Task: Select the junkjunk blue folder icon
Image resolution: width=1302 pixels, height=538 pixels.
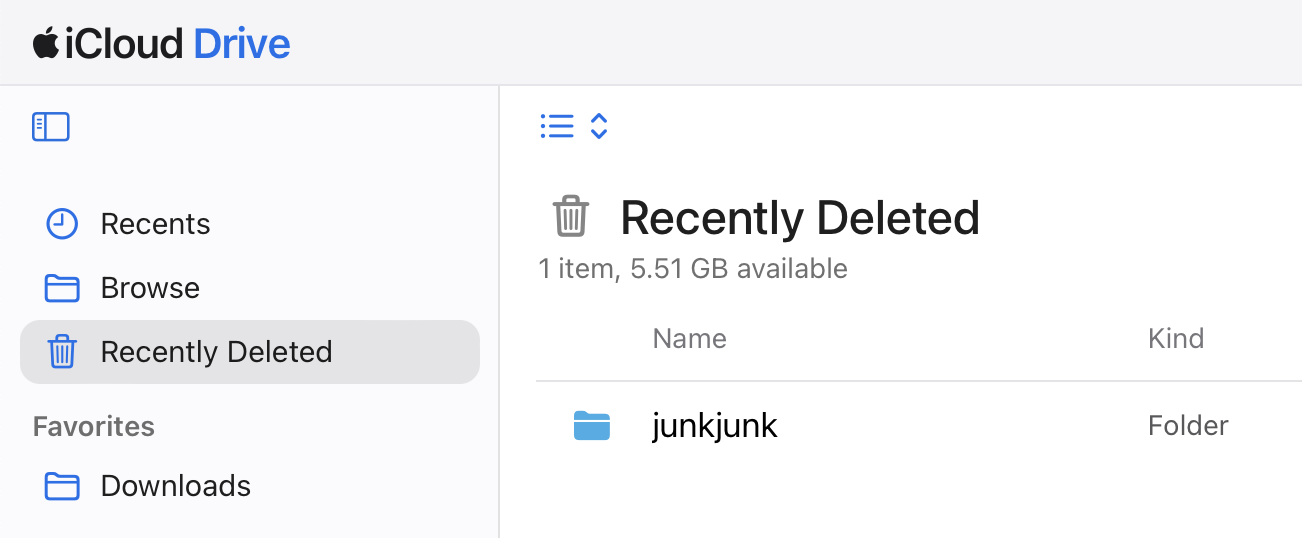Action: coord(592,426)
